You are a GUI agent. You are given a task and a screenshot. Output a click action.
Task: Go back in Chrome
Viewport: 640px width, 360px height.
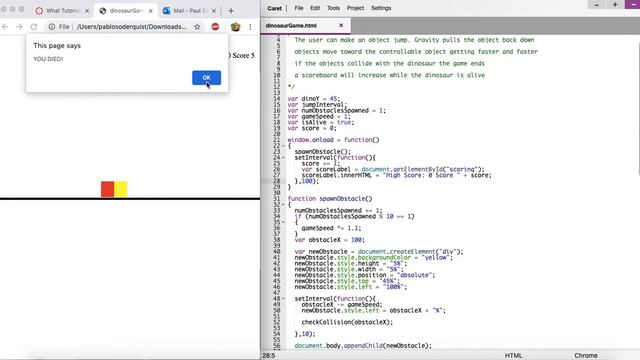(5, 27)
